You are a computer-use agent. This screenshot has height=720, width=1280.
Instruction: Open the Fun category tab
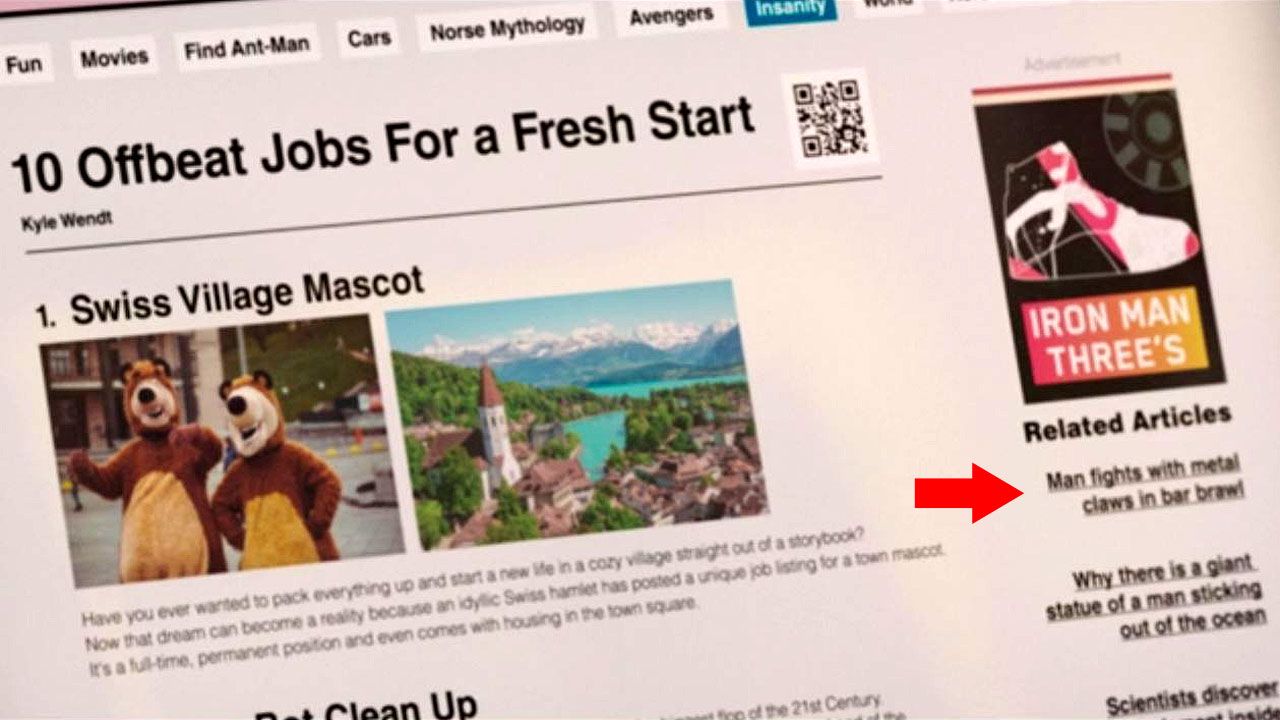point(22,65)
